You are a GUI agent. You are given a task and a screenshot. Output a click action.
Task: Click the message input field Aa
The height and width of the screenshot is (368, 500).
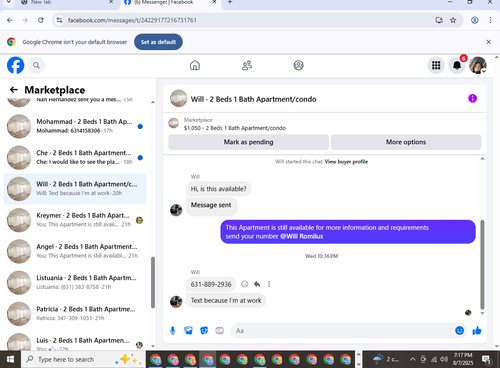[342, 331]
